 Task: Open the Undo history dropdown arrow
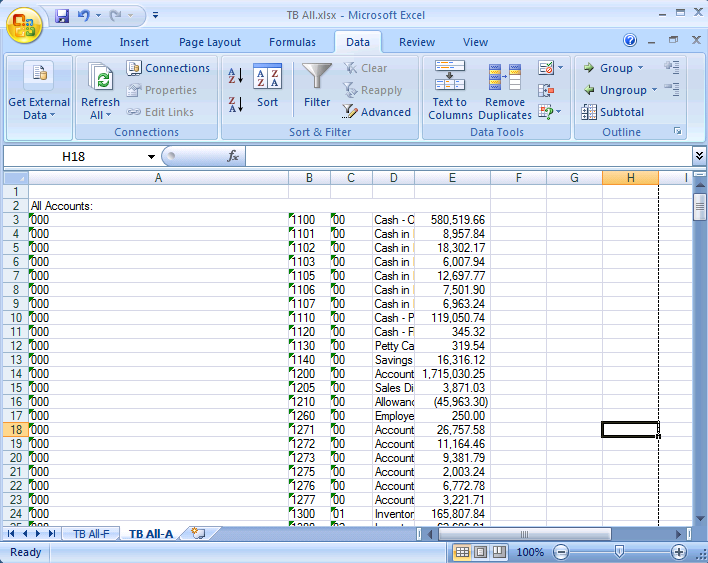point(98,16)
